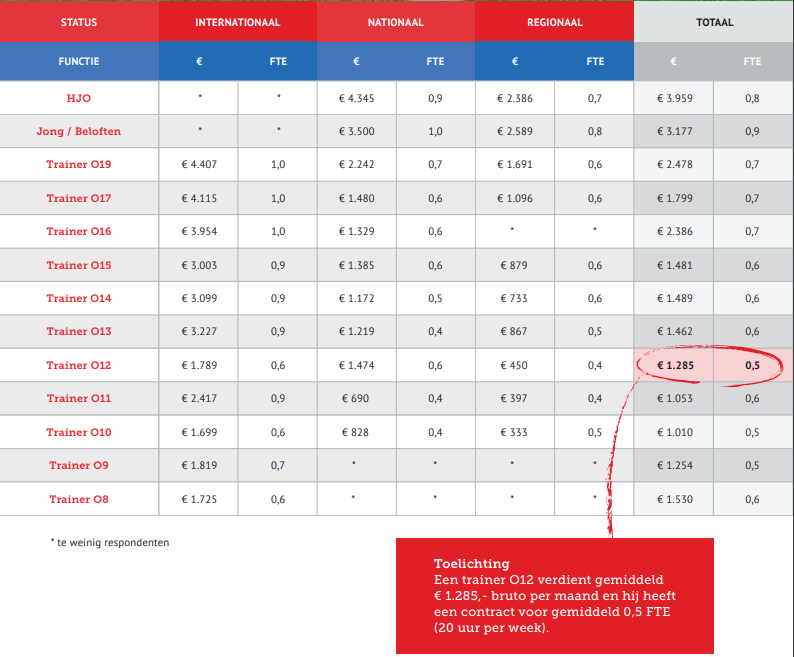Click the € 4.407 Trainer O19 cell

(x=199, y=164)
